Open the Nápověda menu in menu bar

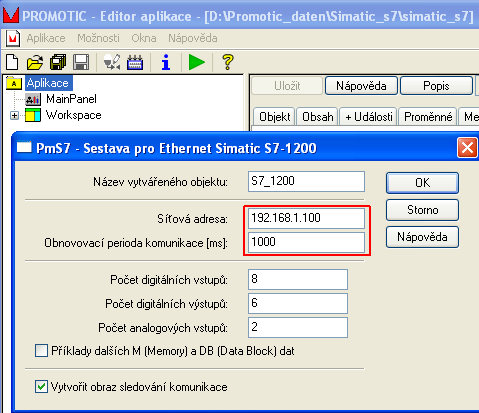click(x=193, y=38)
